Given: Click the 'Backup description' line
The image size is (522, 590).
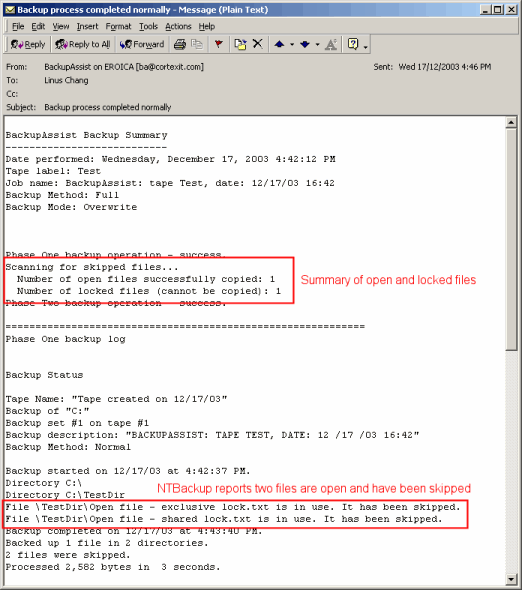Looking at the screenshot, I should [212, 435].
